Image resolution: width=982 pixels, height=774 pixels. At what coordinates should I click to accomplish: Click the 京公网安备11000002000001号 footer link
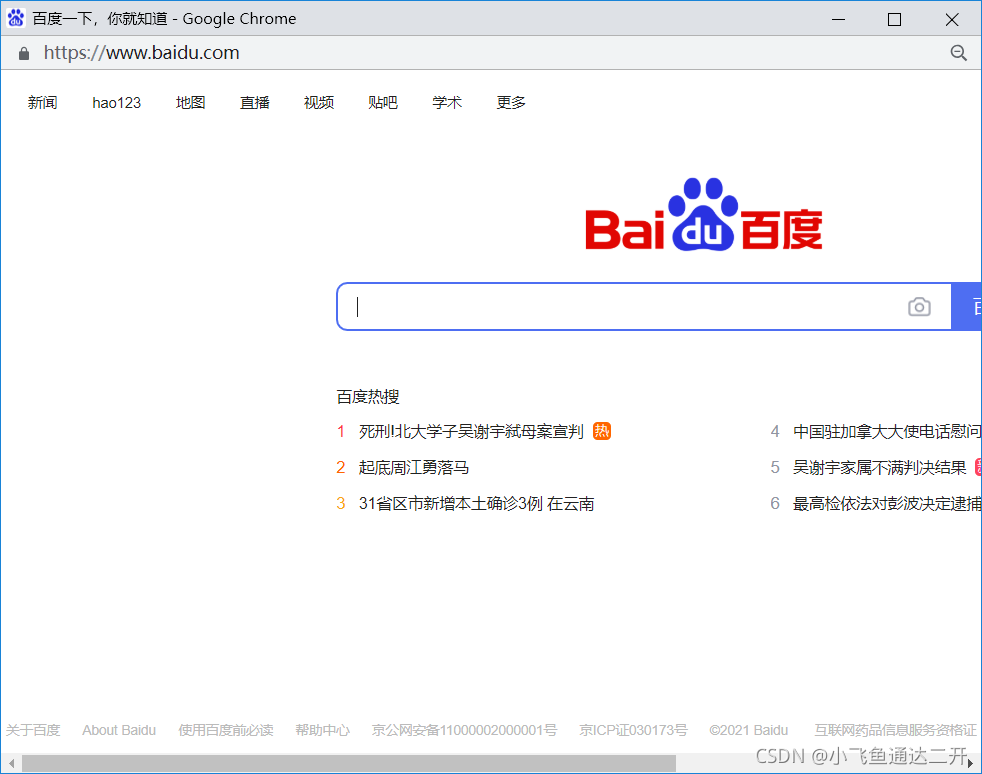(464, 730)
